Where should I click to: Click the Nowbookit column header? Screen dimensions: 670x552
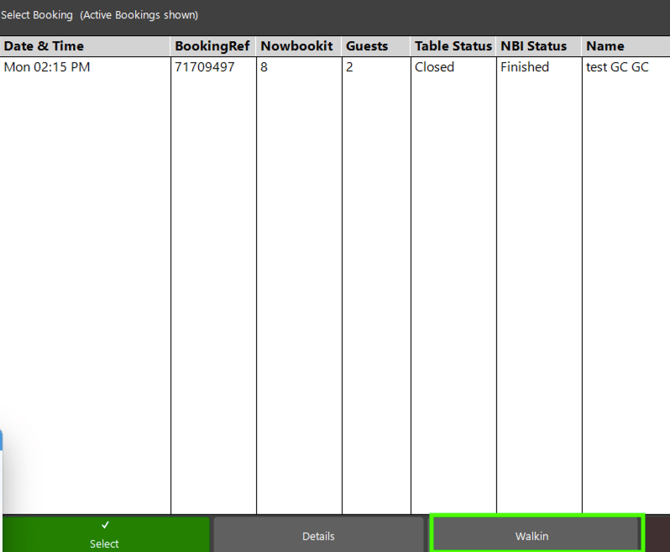[x=298, y=46]
